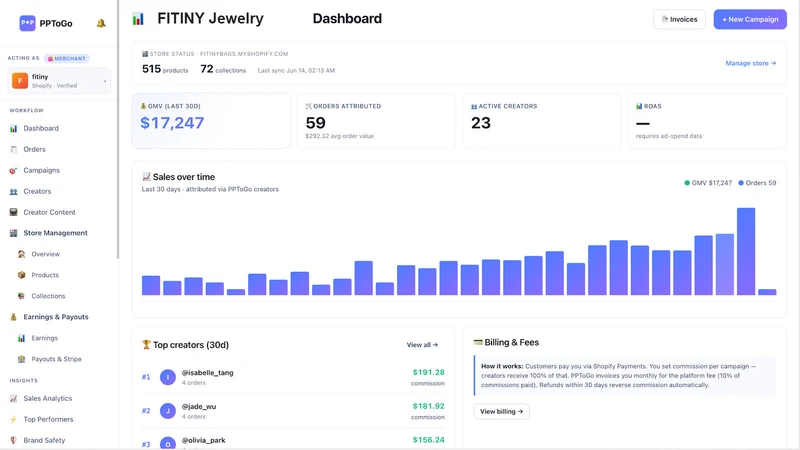
Task: Click the ROAS bar chart icon
Action: 639,106
